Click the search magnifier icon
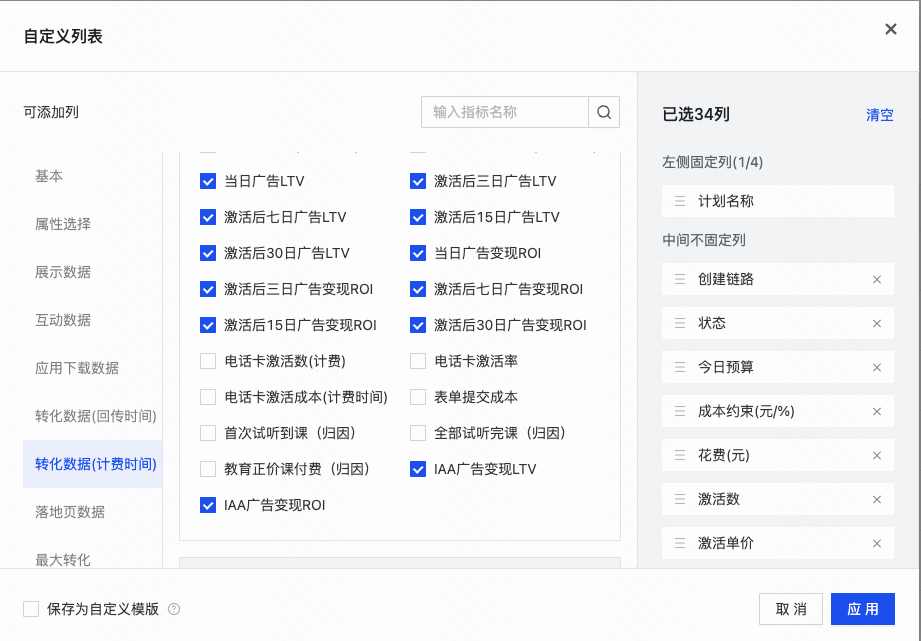 [x=604, y=112]
